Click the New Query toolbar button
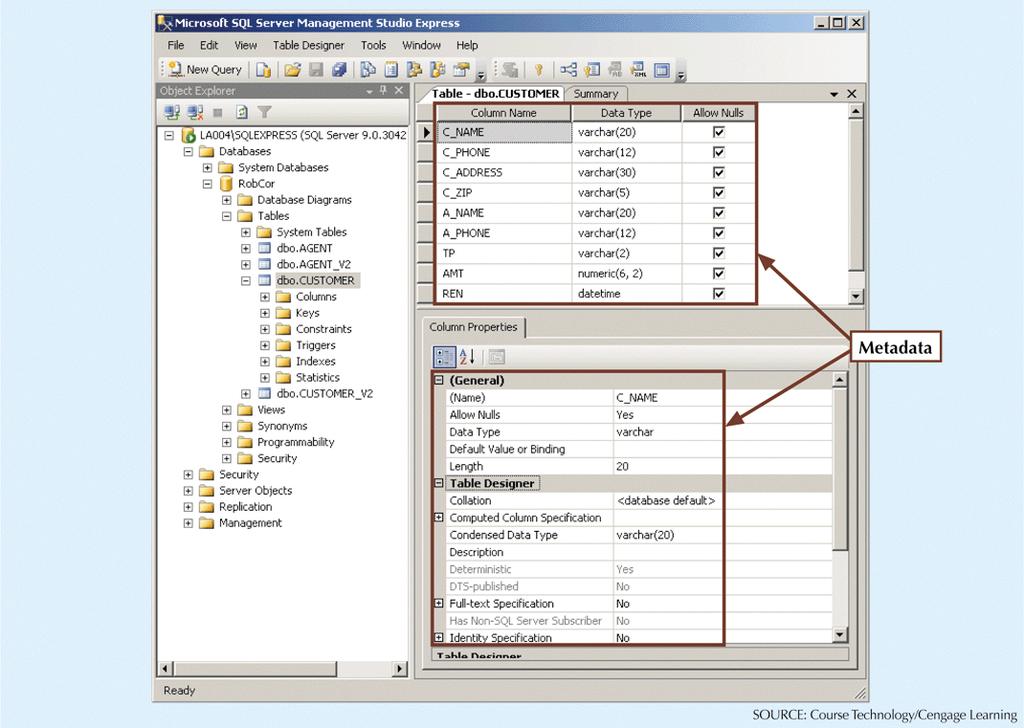Viewport: 1024px width, 728px height. pyautogui.click(x=204, y=69)
